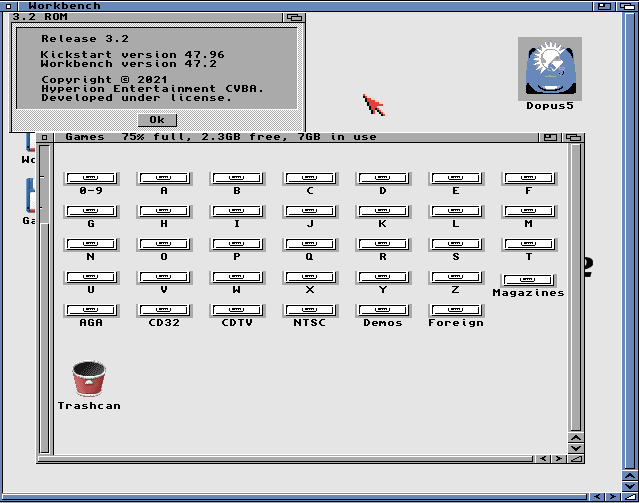Image resolution: width=639 pixels, height=503 pixels.
Task: Open the S drawer icon
Action: [x=456, y=244]
